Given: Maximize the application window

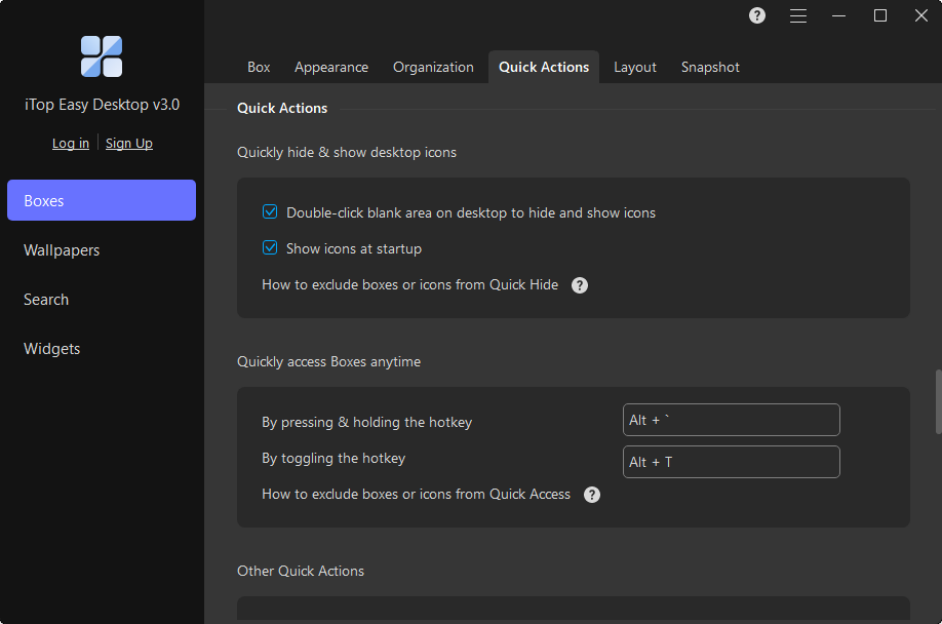Looking at the screenshot, I should click(880, 16).
